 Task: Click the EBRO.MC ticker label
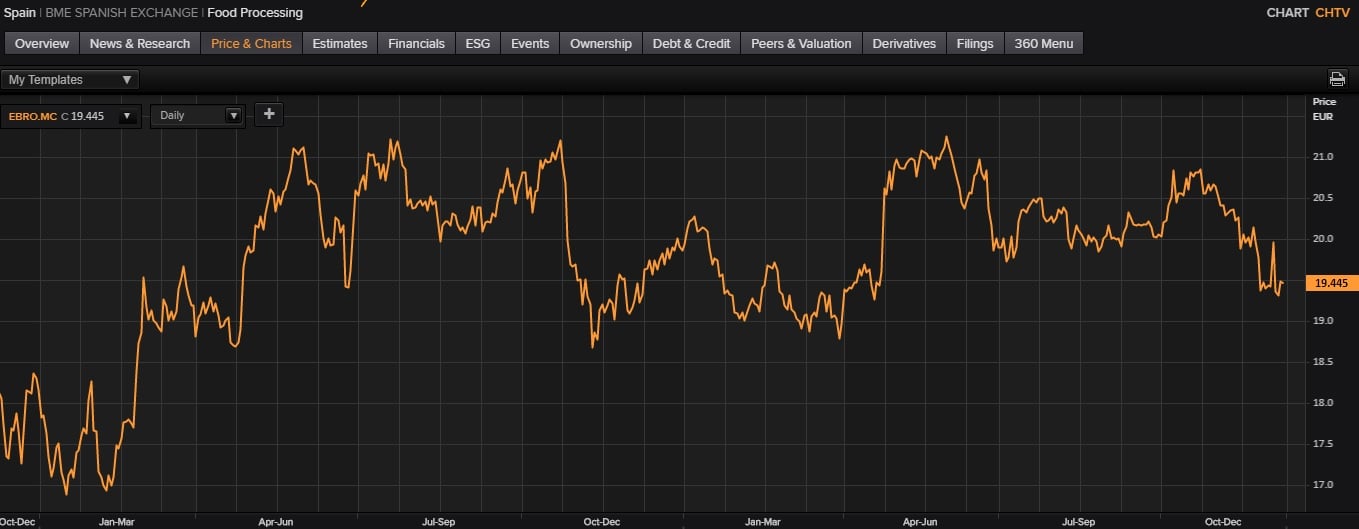click(33, 116)
